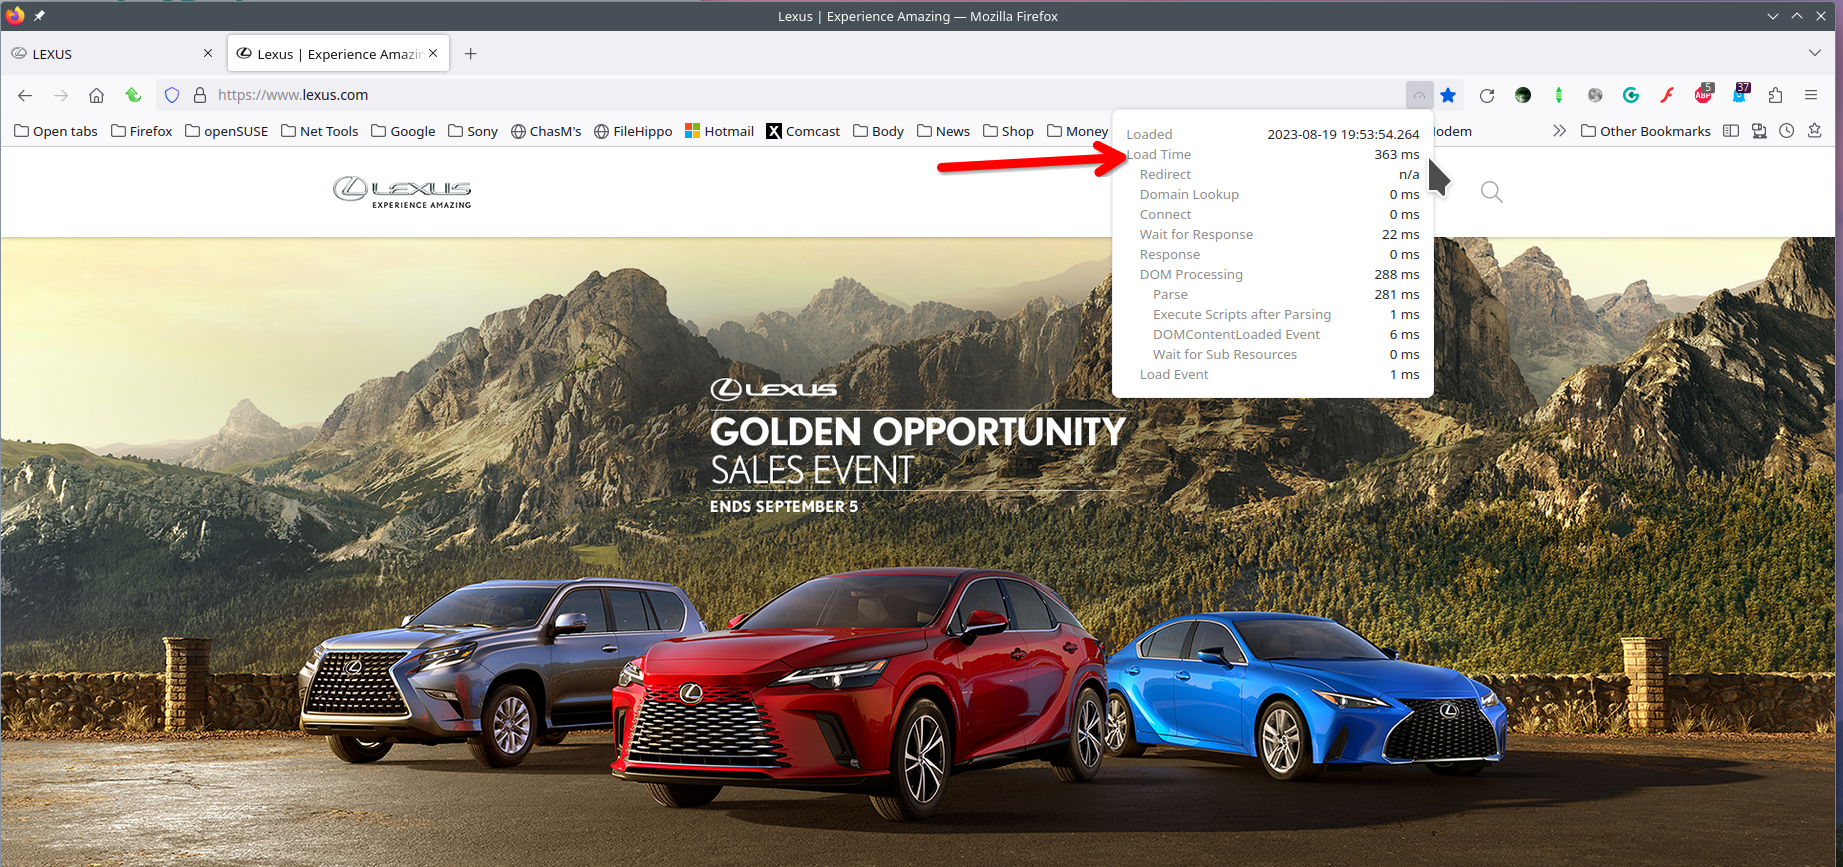1843x867 pixels.
Task: Click the page load time gauge icon
Action: 1419,95
